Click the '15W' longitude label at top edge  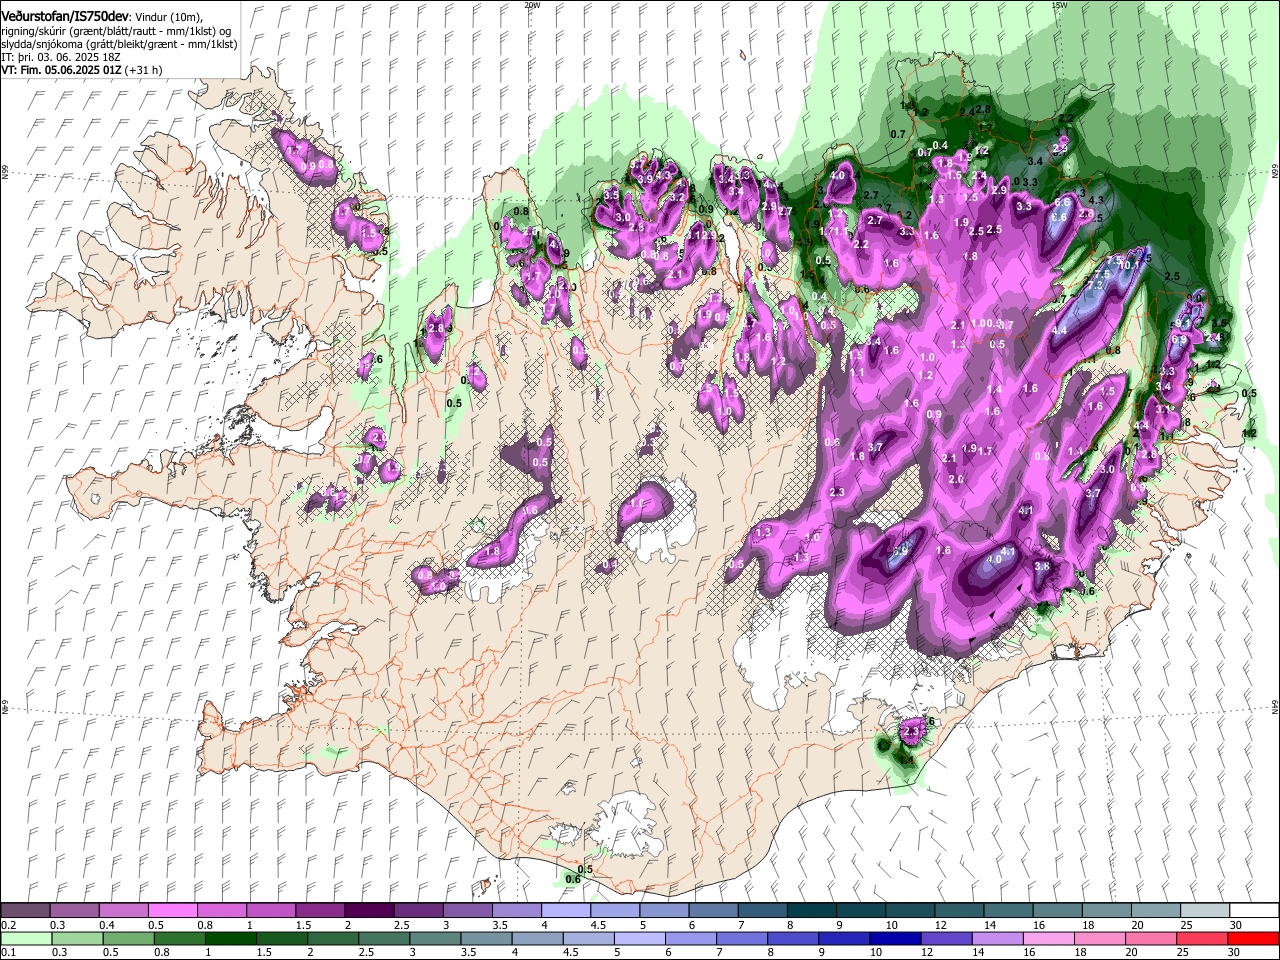coord(1059,4)
